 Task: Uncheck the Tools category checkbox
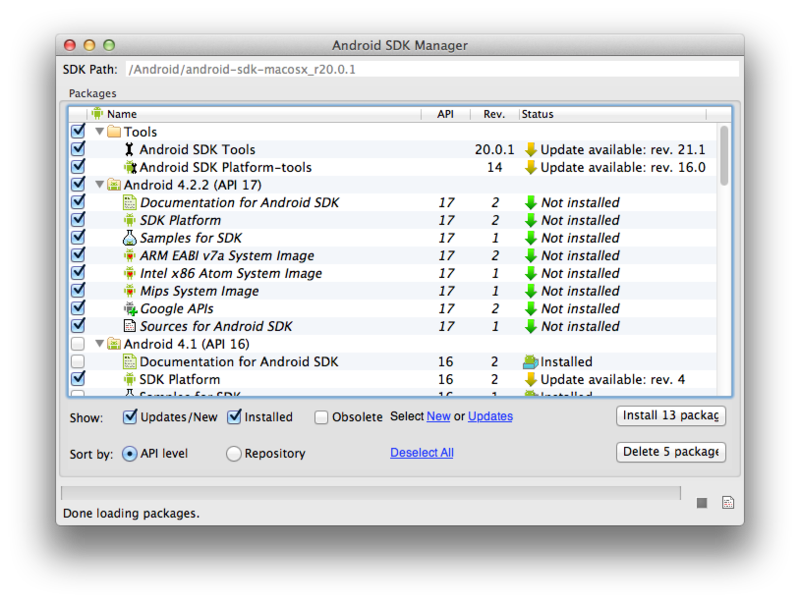point(78,131)
